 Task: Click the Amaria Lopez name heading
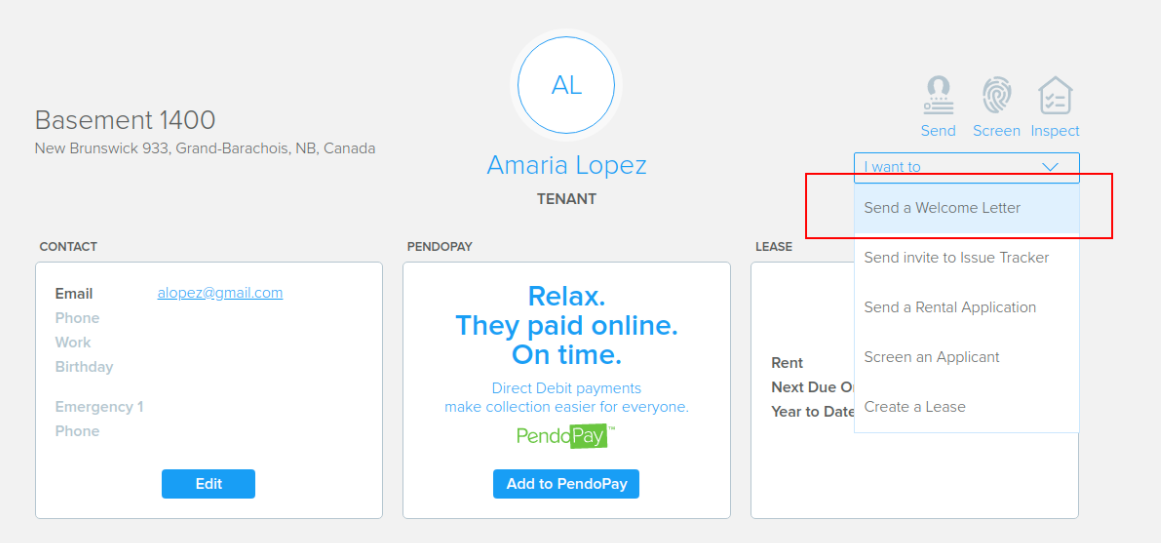tap(566, 164)
